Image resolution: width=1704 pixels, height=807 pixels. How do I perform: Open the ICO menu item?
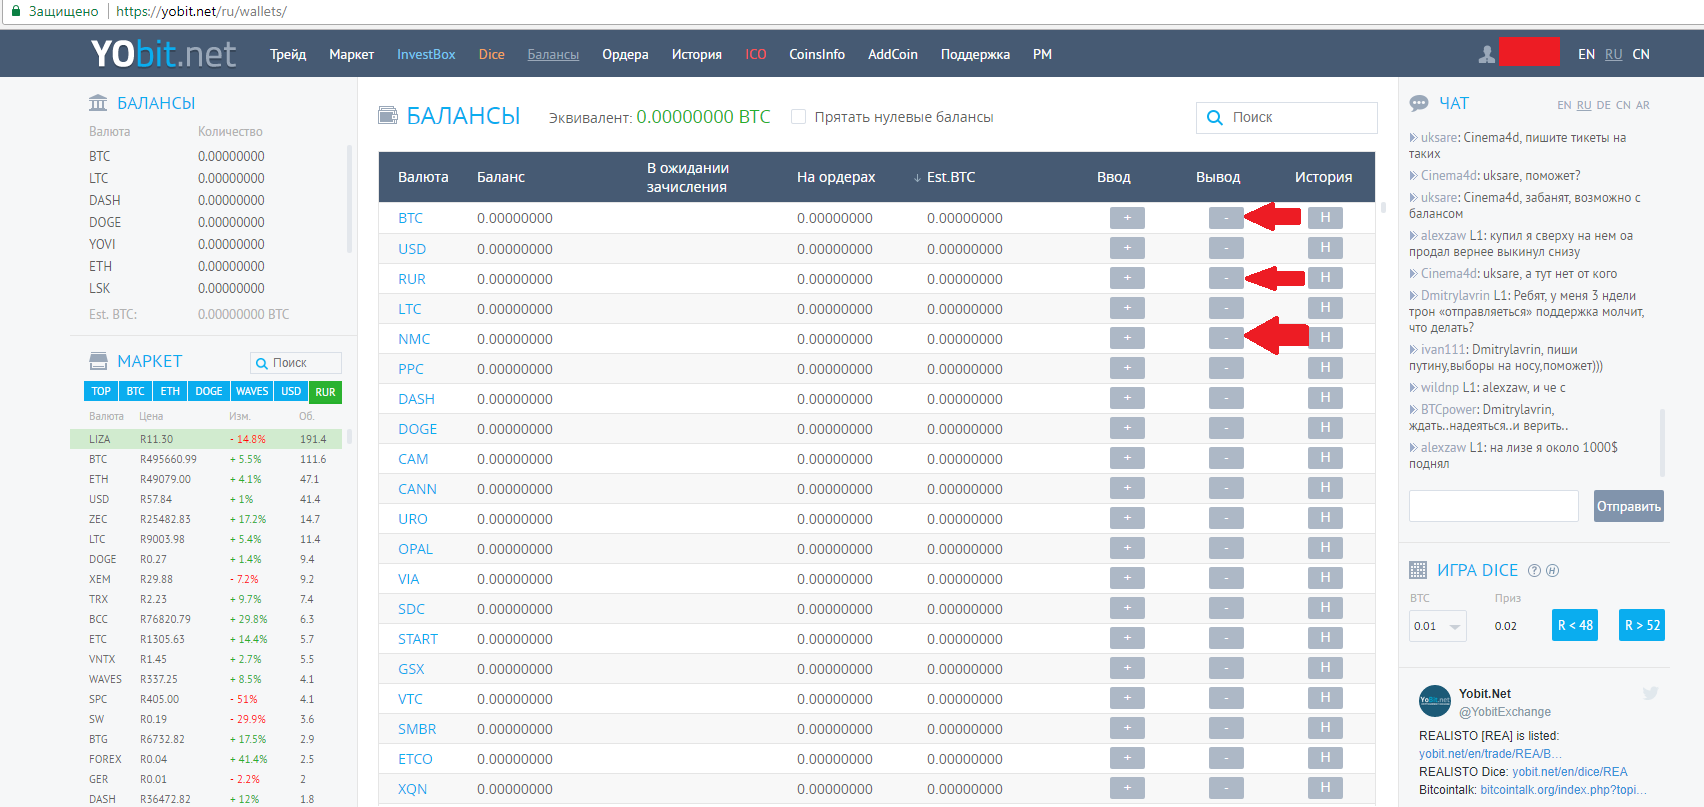click(756, 54)
